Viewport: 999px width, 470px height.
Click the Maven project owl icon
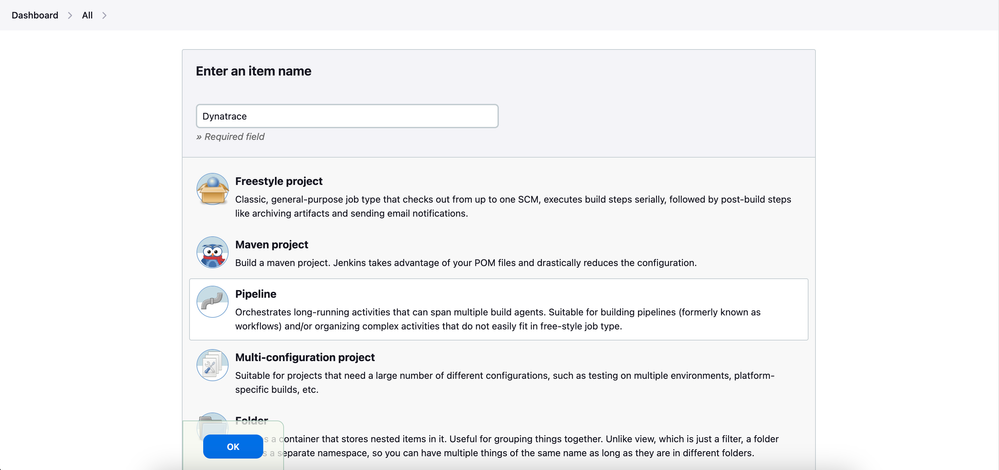coord(212,252)
